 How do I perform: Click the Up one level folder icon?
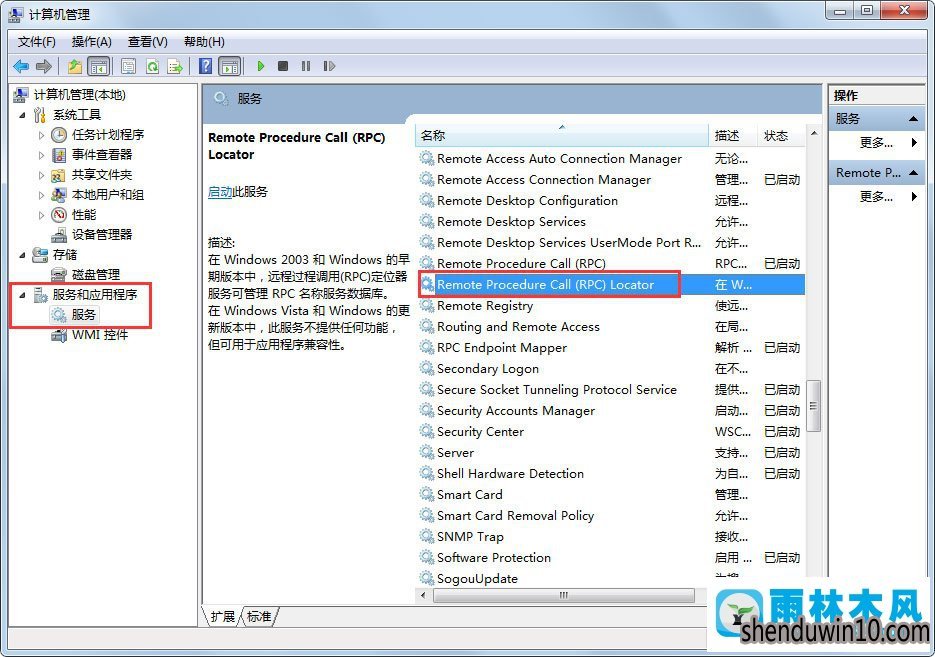75,66
